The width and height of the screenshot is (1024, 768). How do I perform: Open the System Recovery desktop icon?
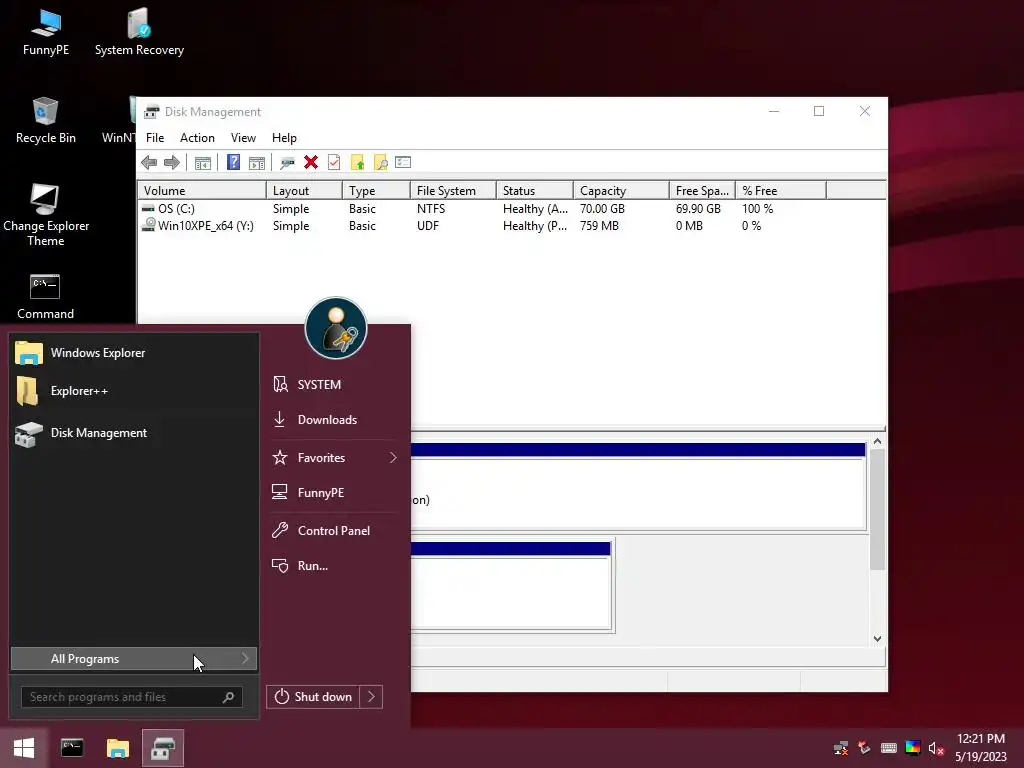(139, 33)
